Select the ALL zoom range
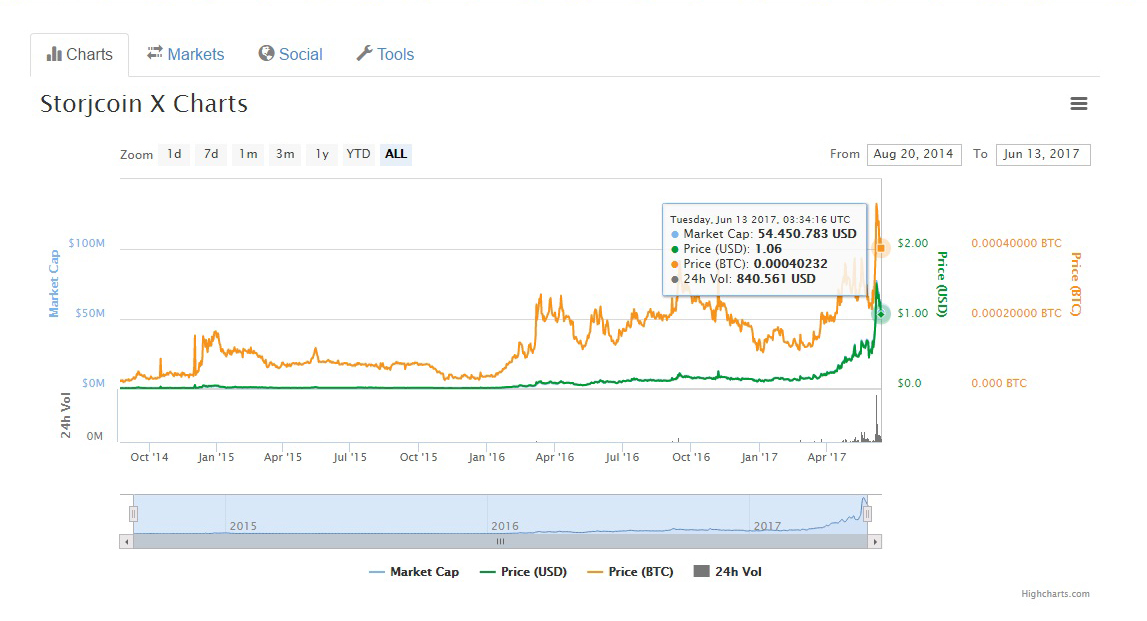Viewport: 1147px width, 621px height. [396, 154]
